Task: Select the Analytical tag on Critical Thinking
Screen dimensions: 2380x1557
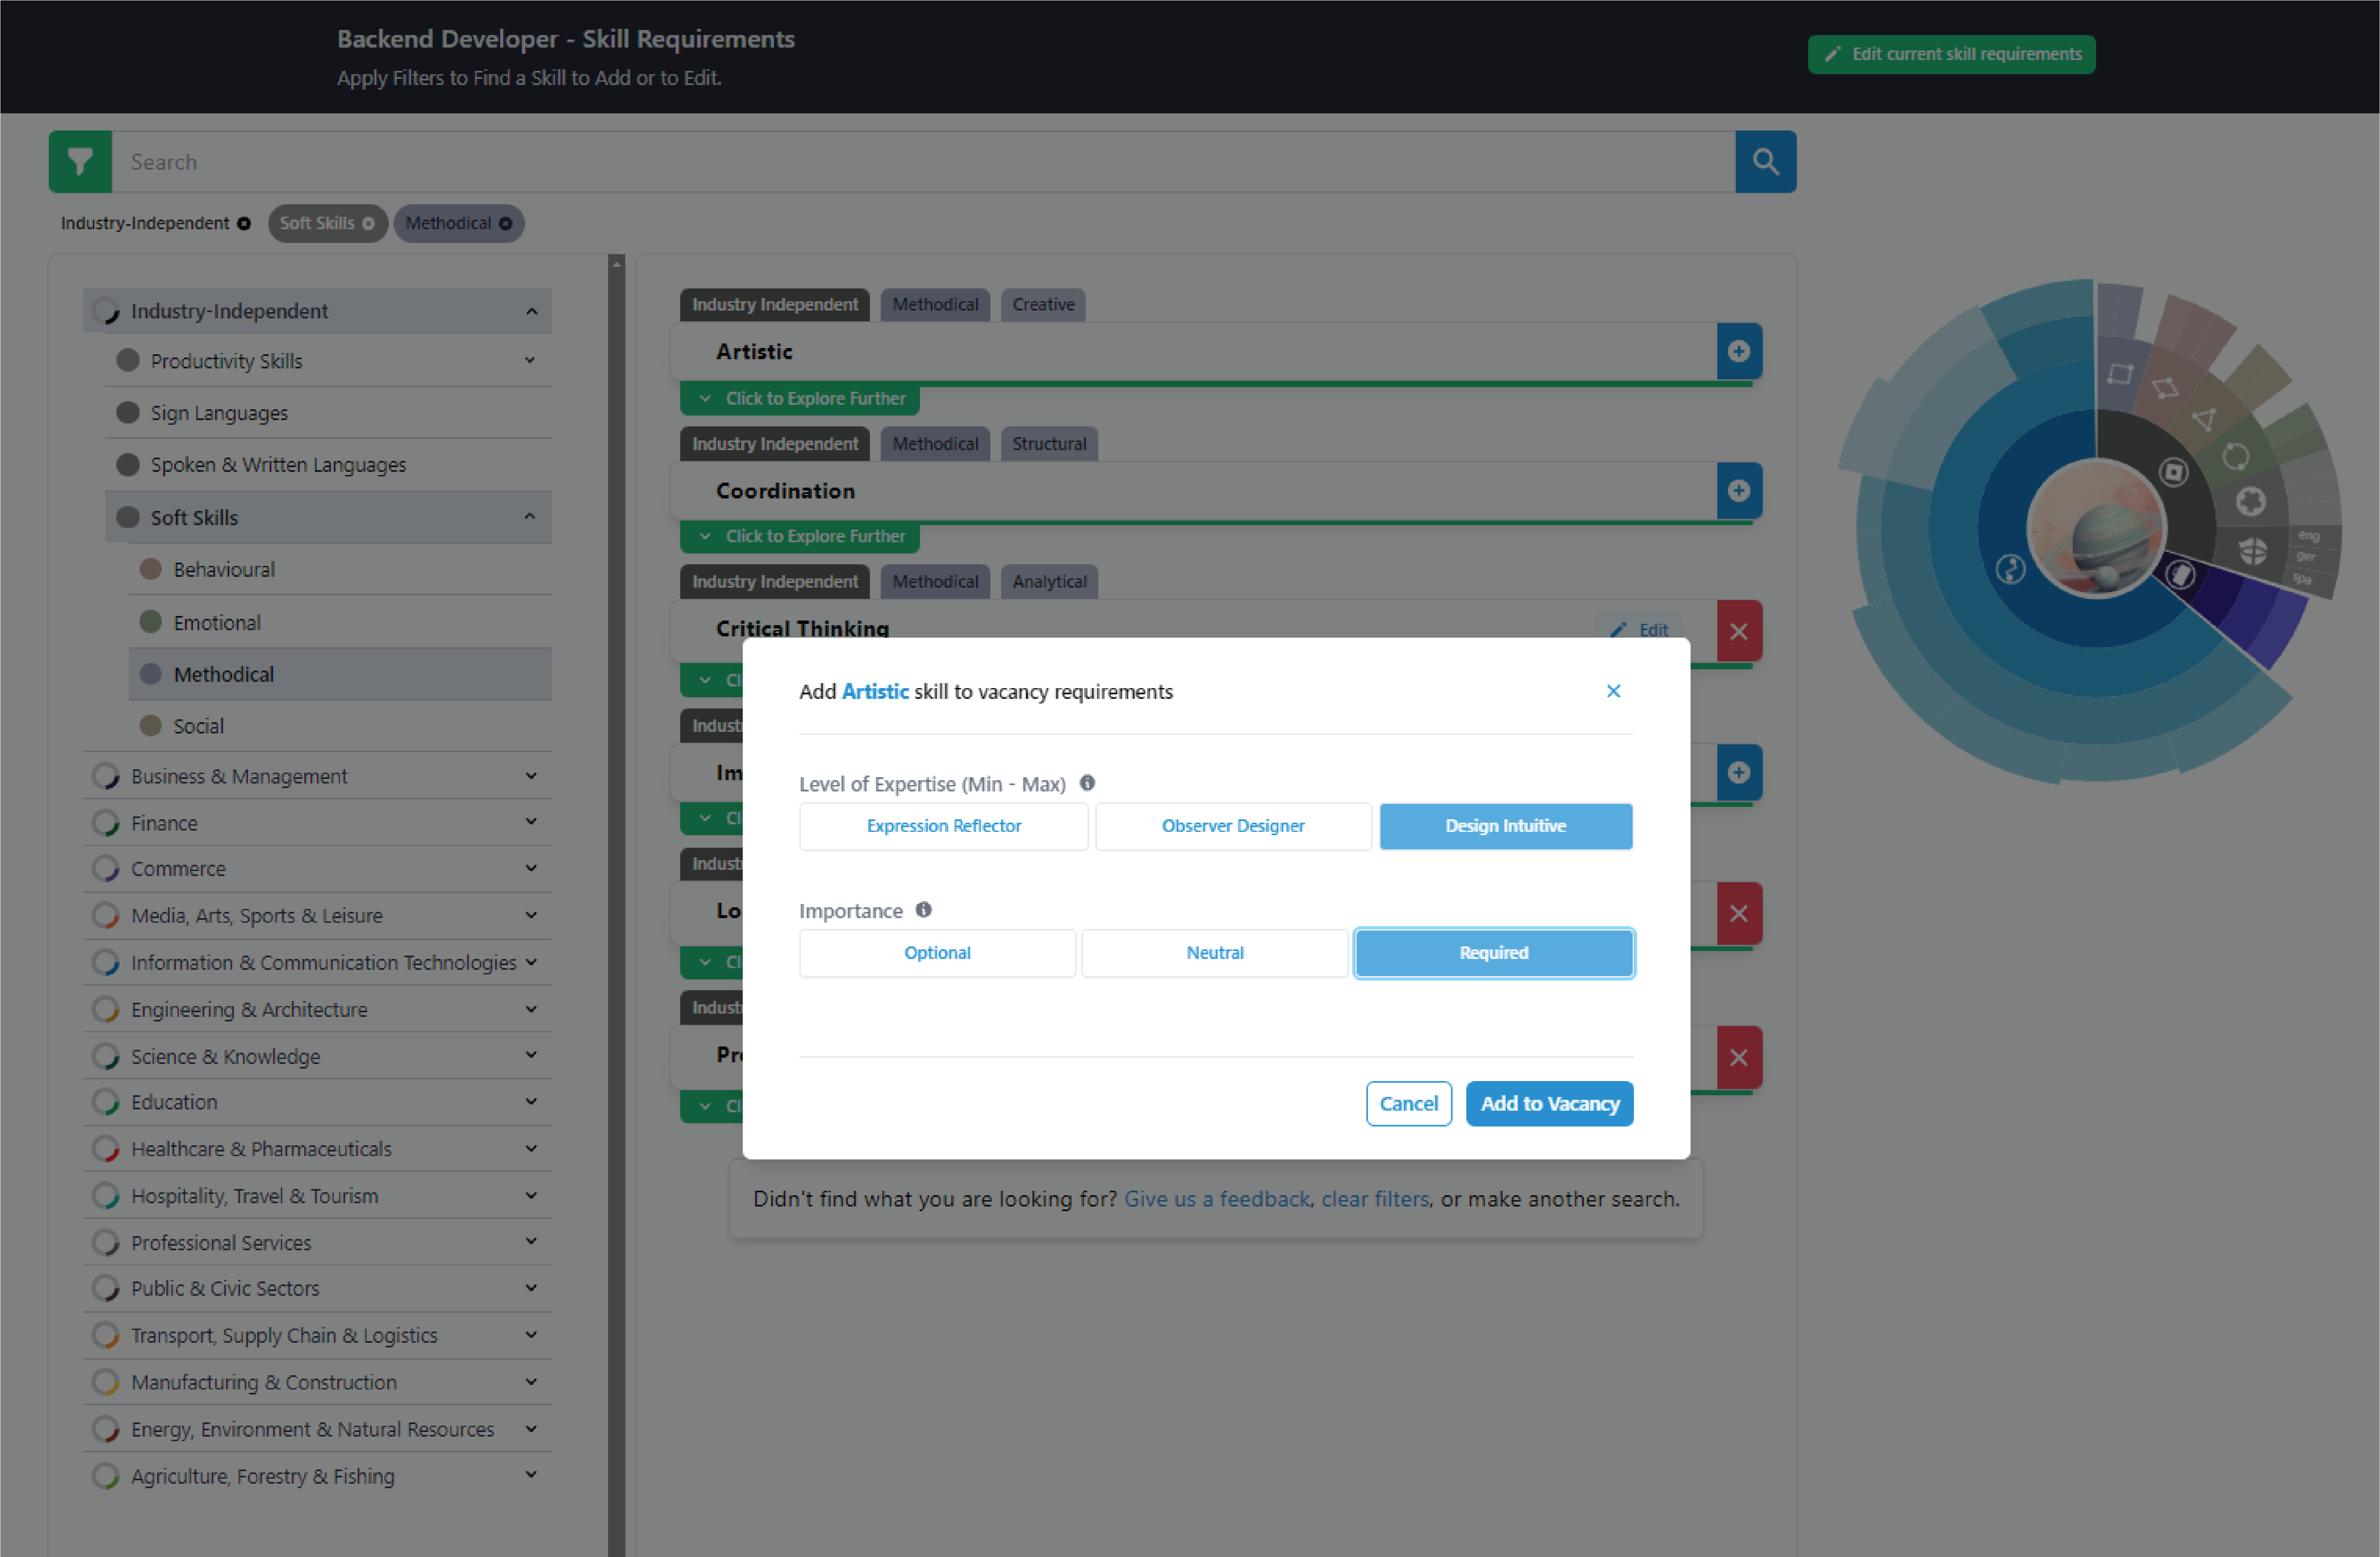Action: (x=1049, y=581)
